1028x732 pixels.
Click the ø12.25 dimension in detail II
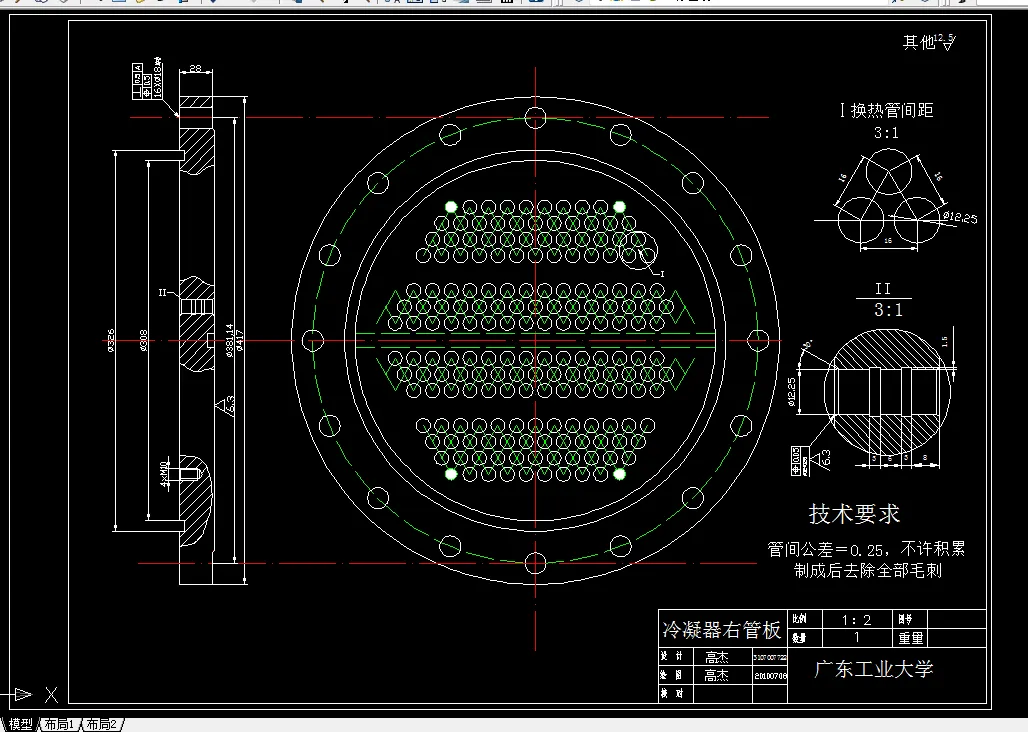click(x=792, y=393)
